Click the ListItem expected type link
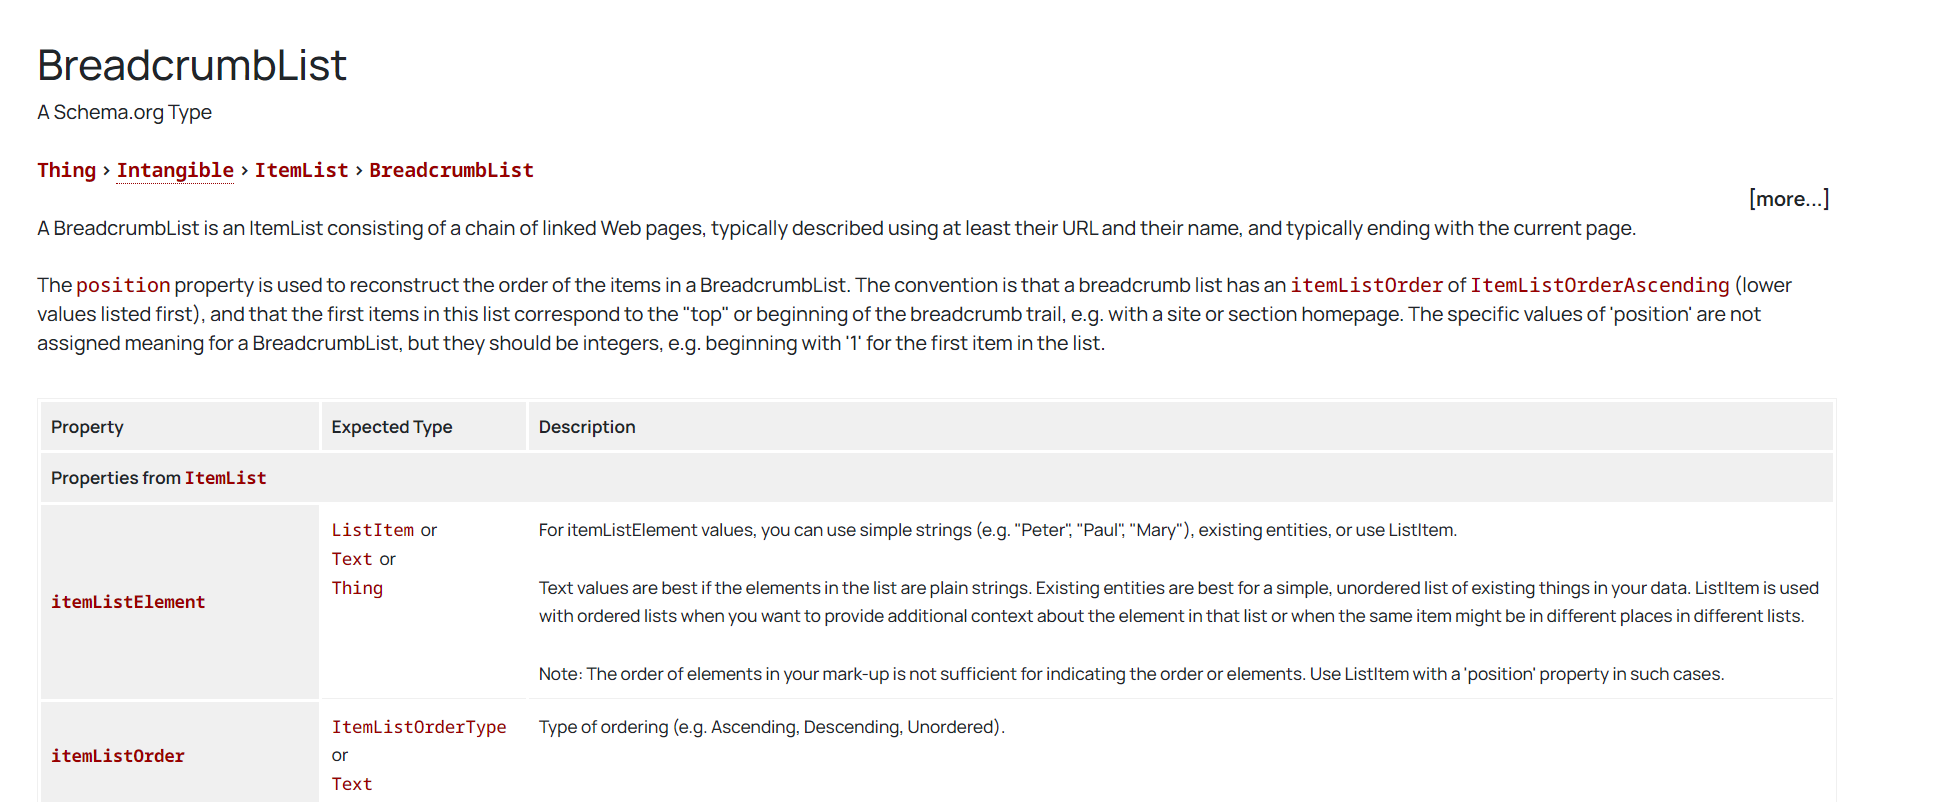Image resolution: width=1951 pixels, height=802 pixels. click(372, 530)
